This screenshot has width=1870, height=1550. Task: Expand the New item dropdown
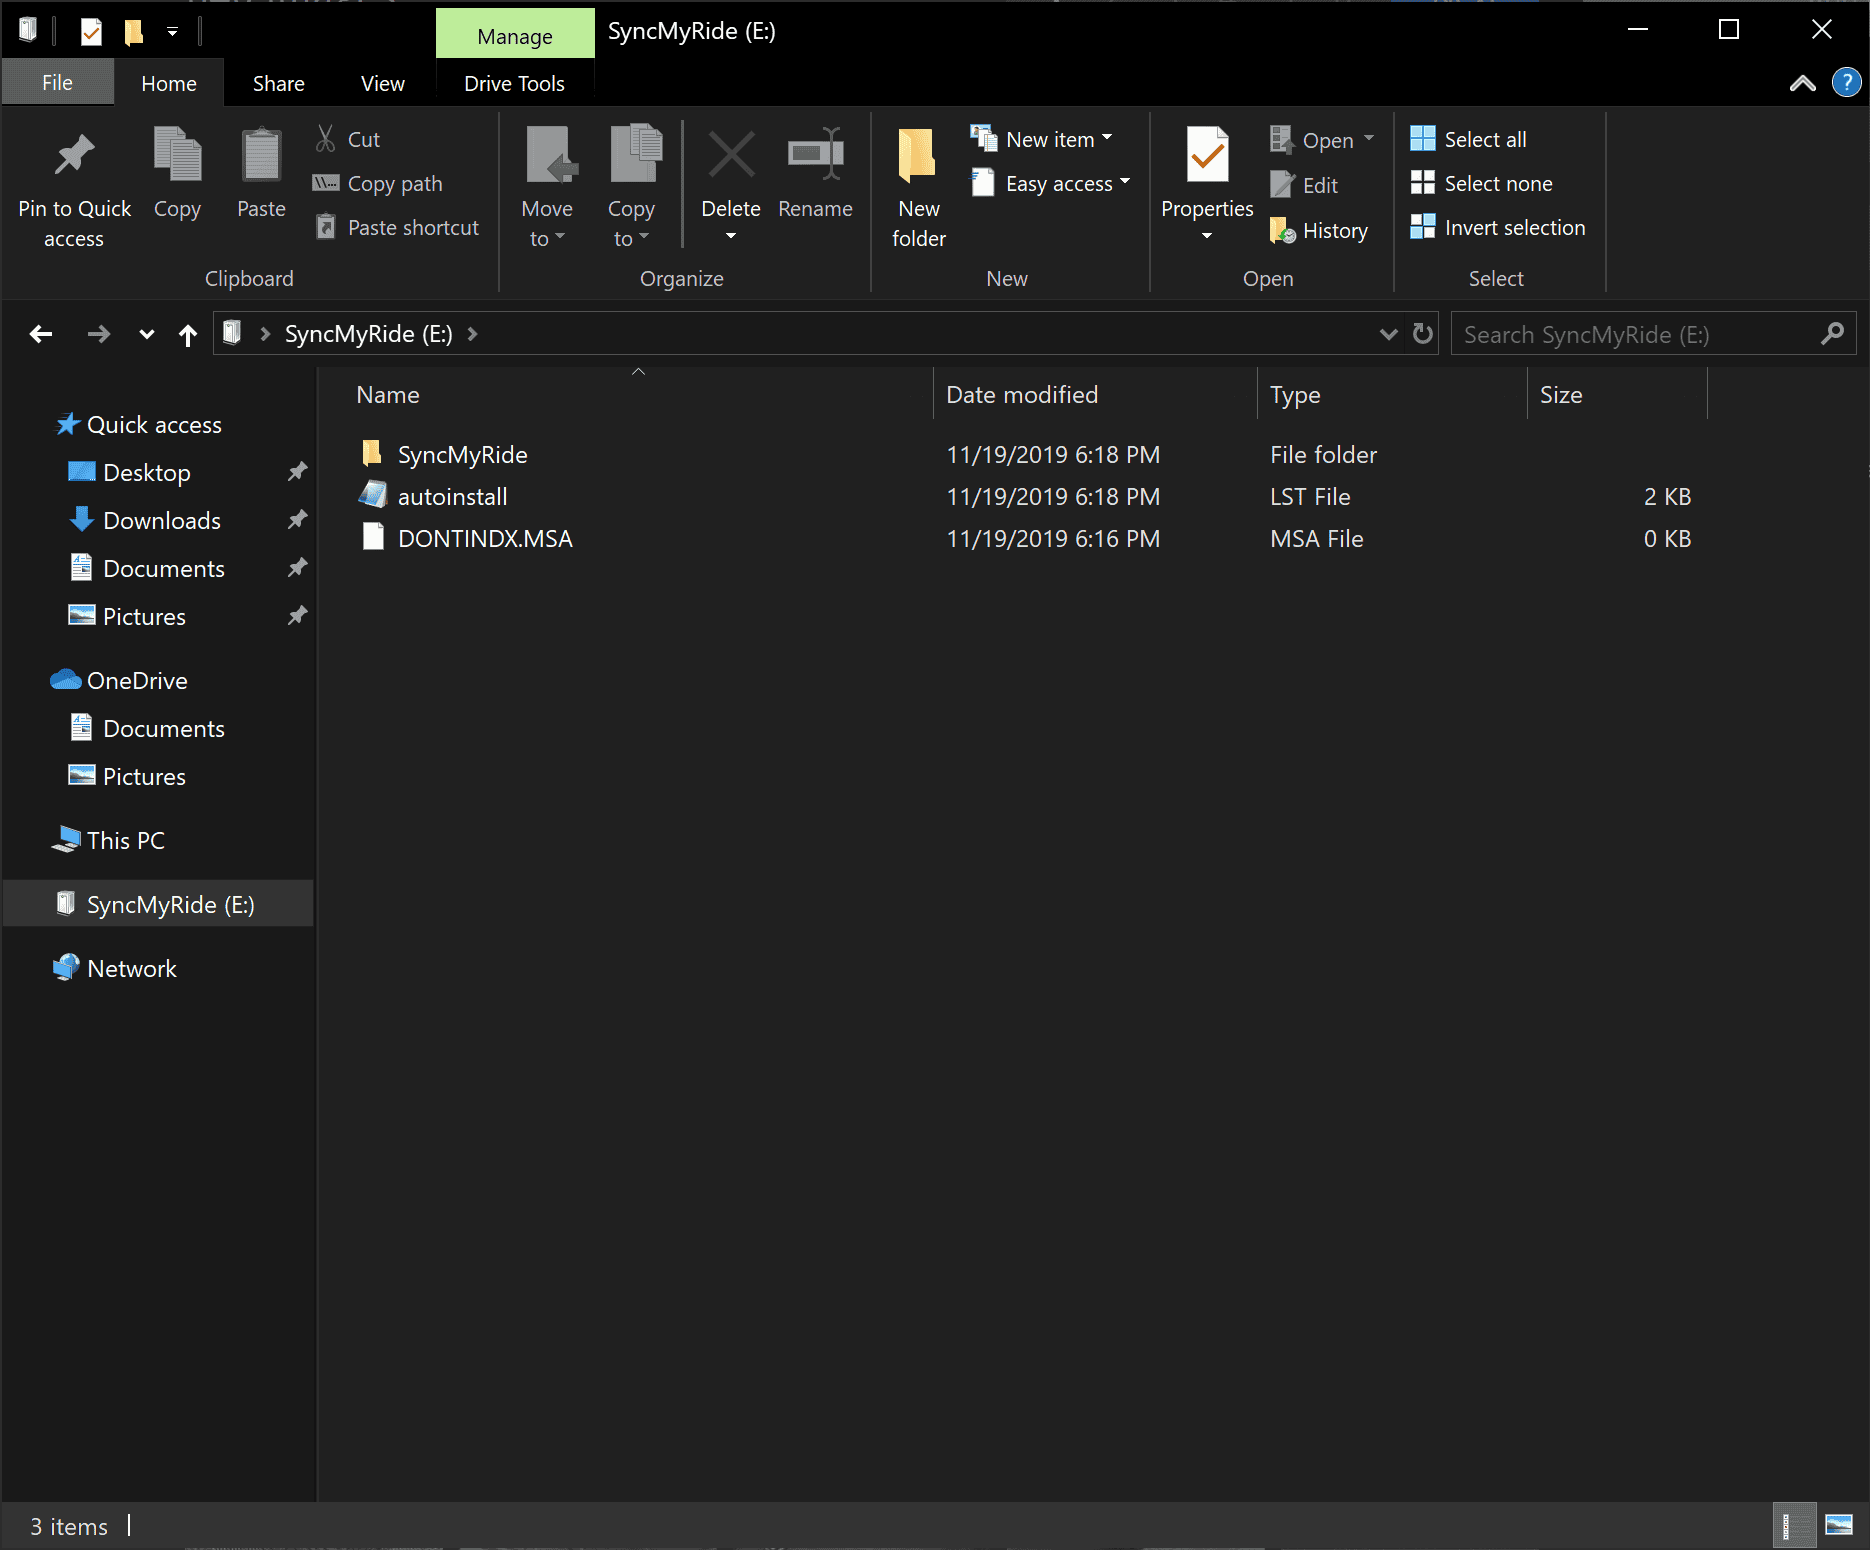(1107, 139)
